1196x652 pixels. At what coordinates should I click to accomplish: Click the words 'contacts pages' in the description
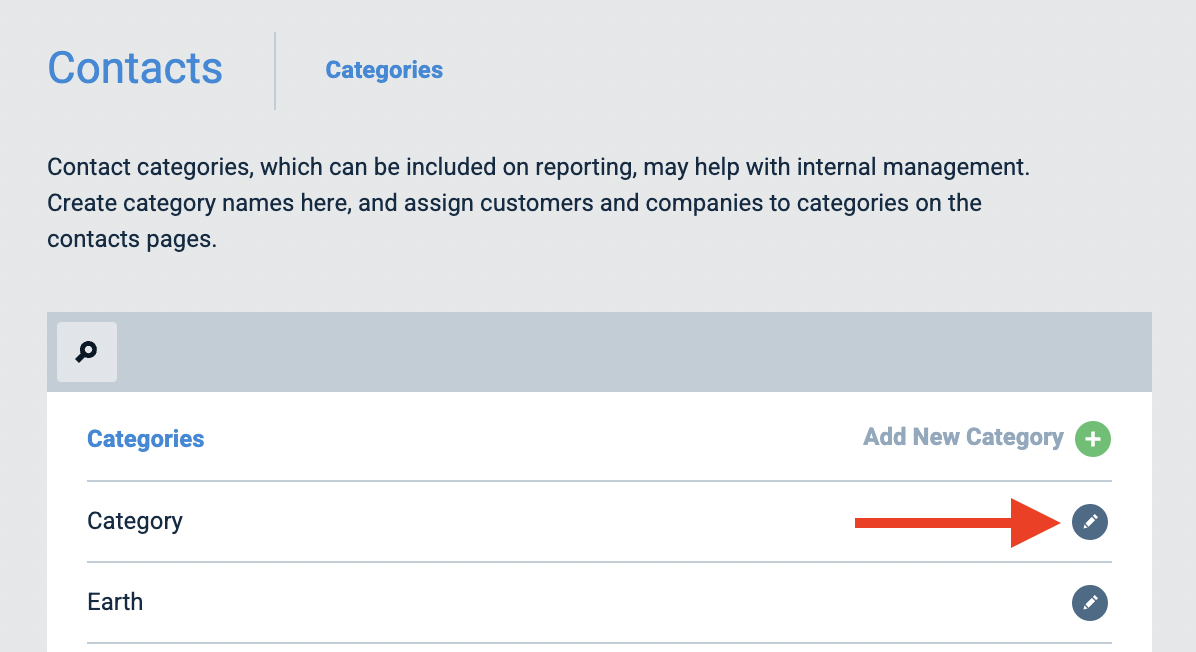pyautogui.click(x=132, y=239)
